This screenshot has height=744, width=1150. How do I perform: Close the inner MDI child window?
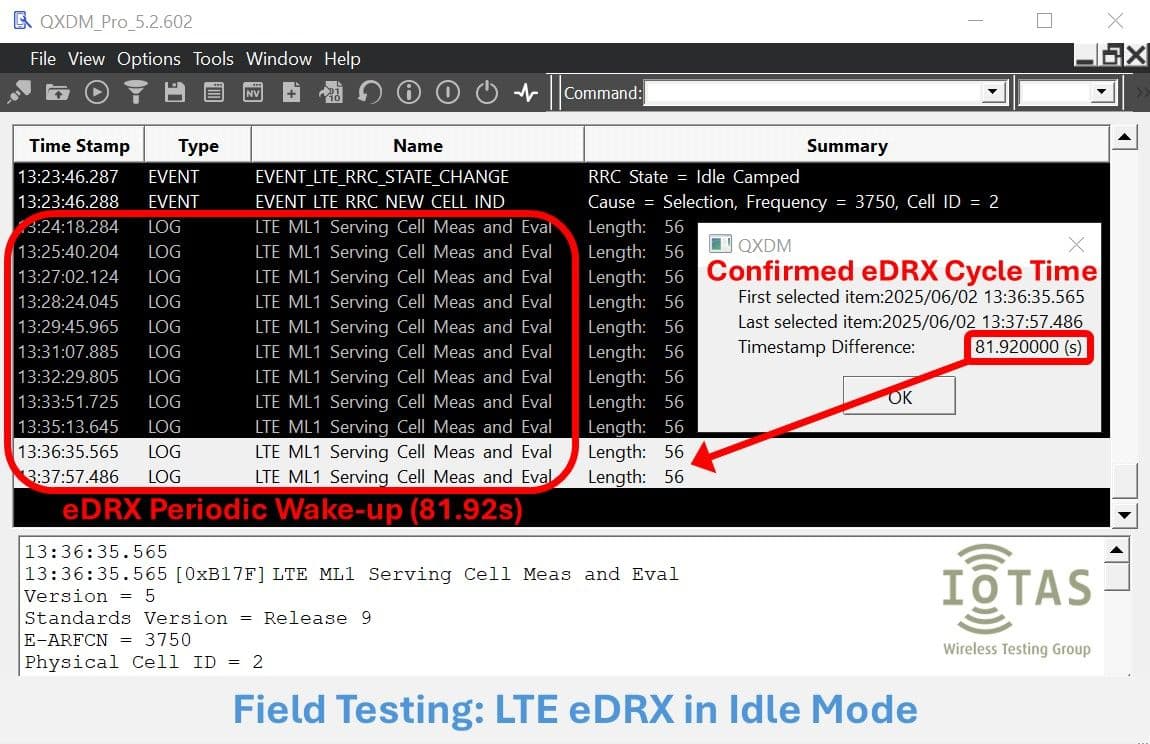(1136, 56)
